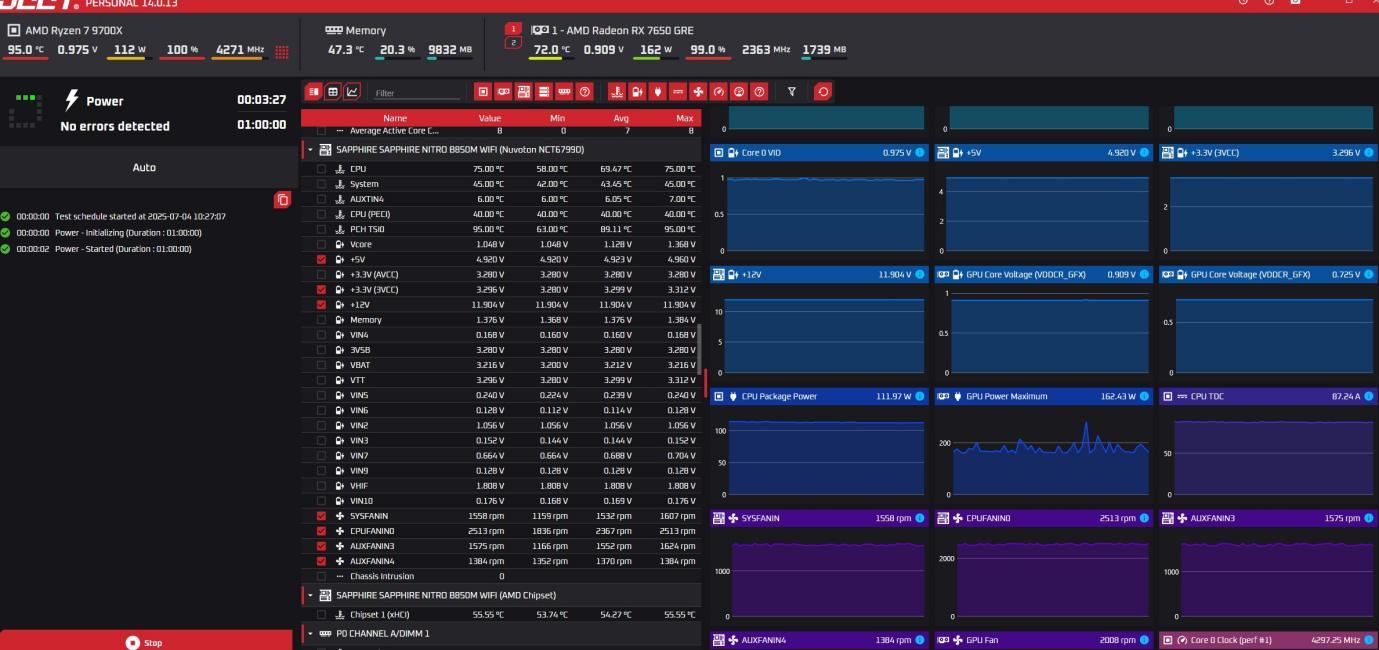This screenshot has height=650, width=1379.
Task: Toggle temperature sensor type filter
Action: click(x=617, y=92)
